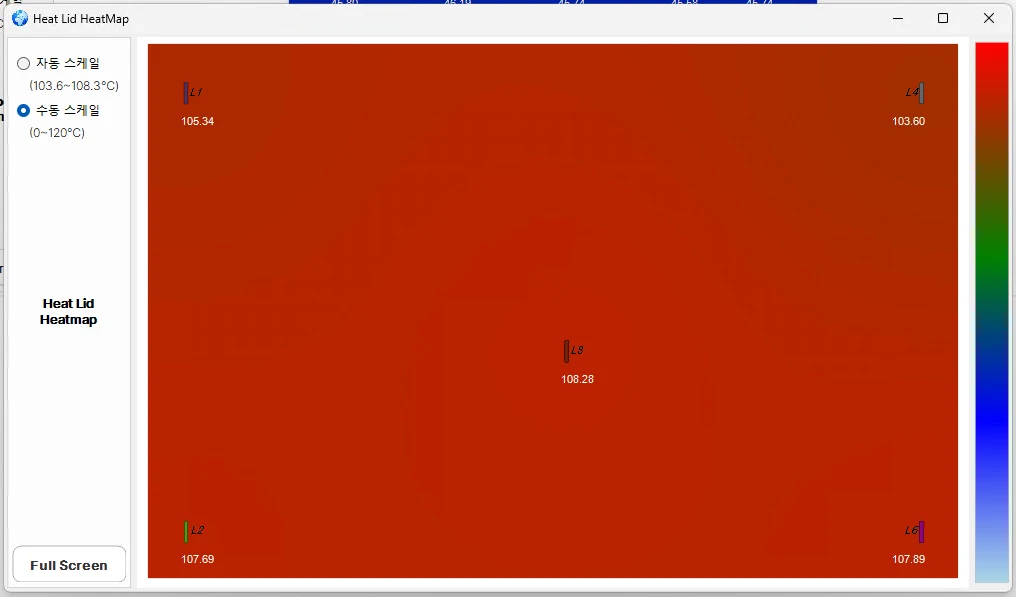Image resolution: width=1016 pixels, height=597 pixels.
Task: Minimize the Heat Lid HeatMap window
Action: (x=898, y=18)
